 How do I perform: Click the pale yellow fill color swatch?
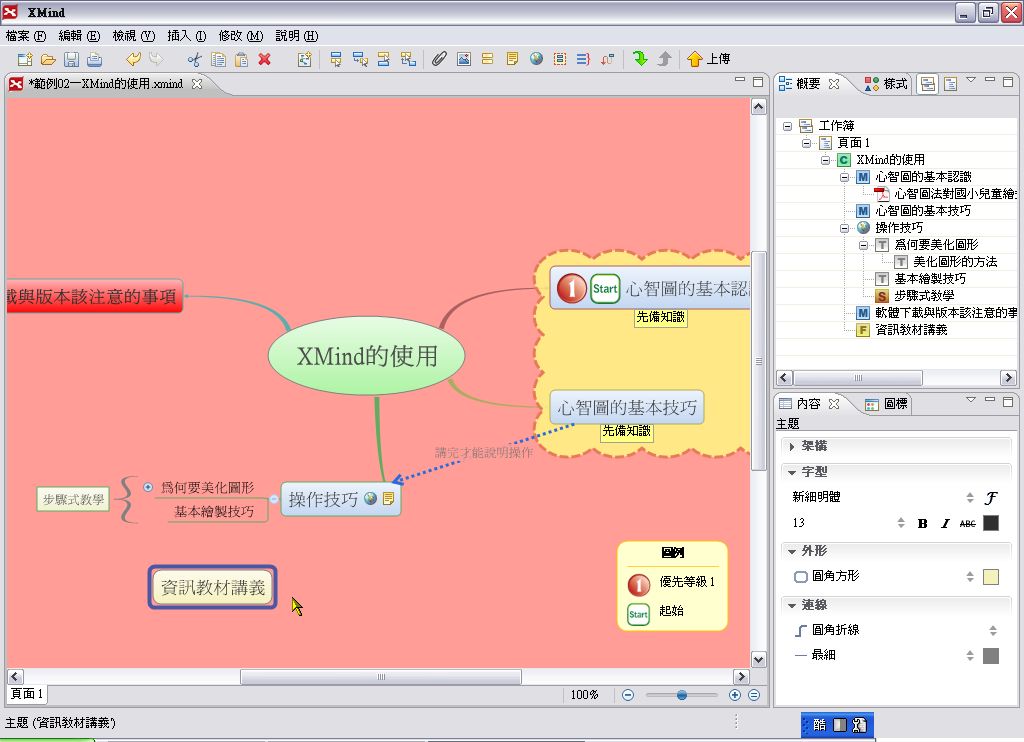coord(991,577)
